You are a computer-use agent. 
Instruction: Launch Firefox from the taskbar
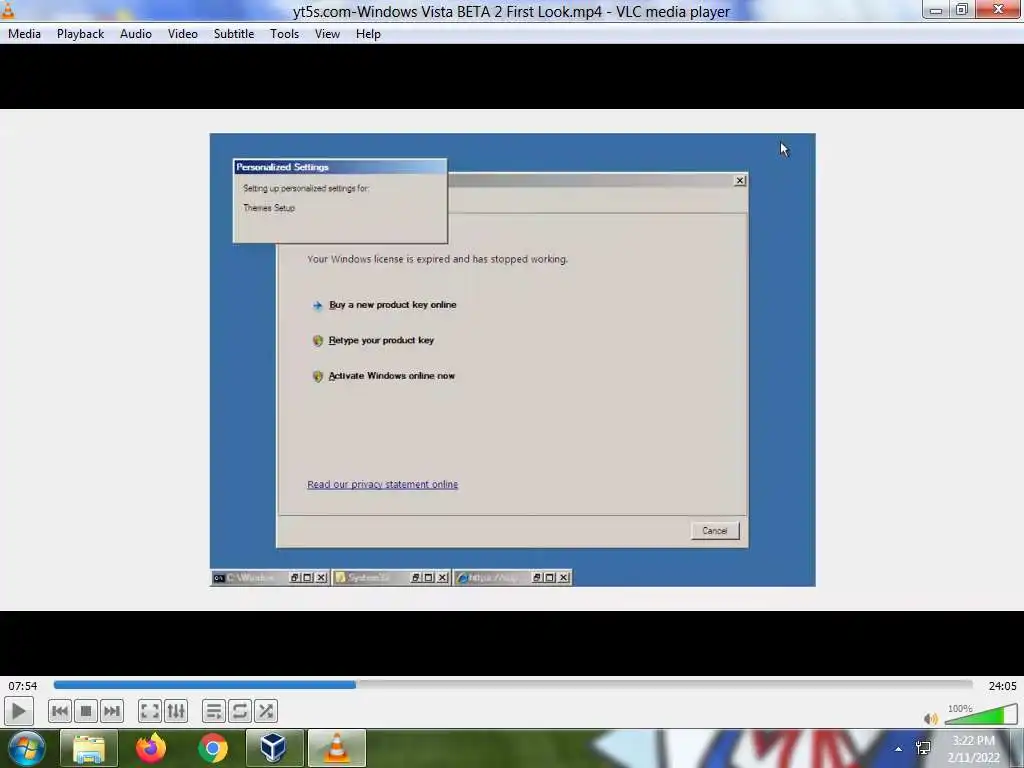pyautogui.click(x=151, y=748)
